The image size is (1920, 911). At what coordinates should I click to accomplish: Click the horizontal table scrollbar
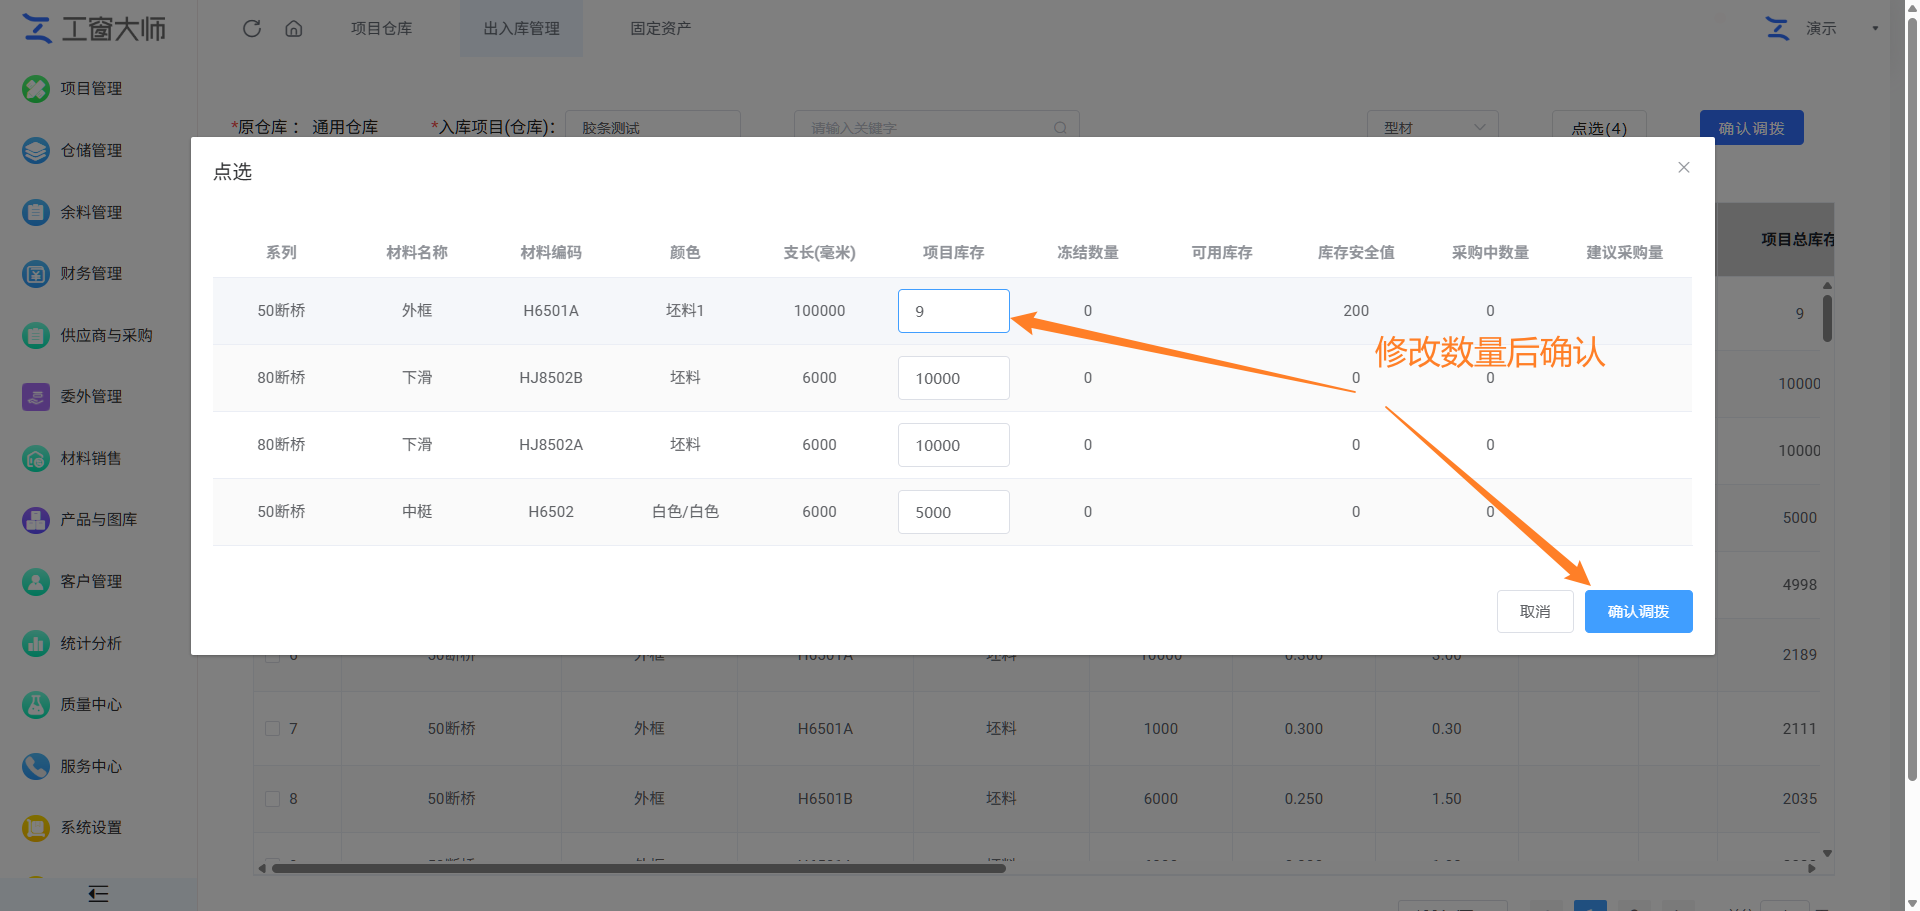638,868
